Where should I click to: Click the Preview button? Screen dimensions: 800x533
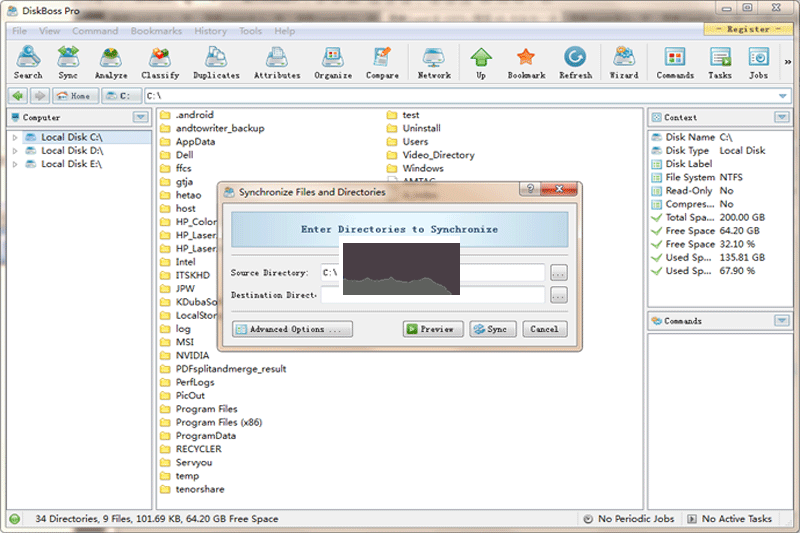(433, 329)
